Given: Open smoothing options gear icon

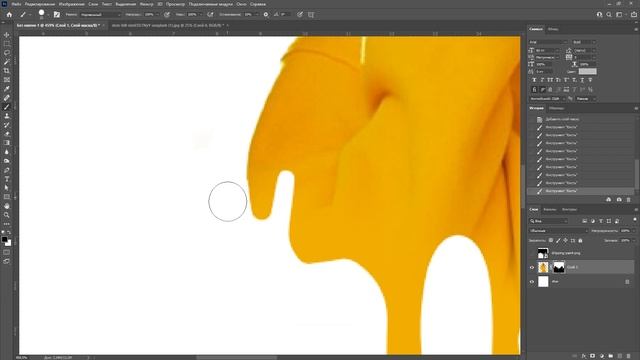Looking at the screenshot, I should tap(266, 14).
